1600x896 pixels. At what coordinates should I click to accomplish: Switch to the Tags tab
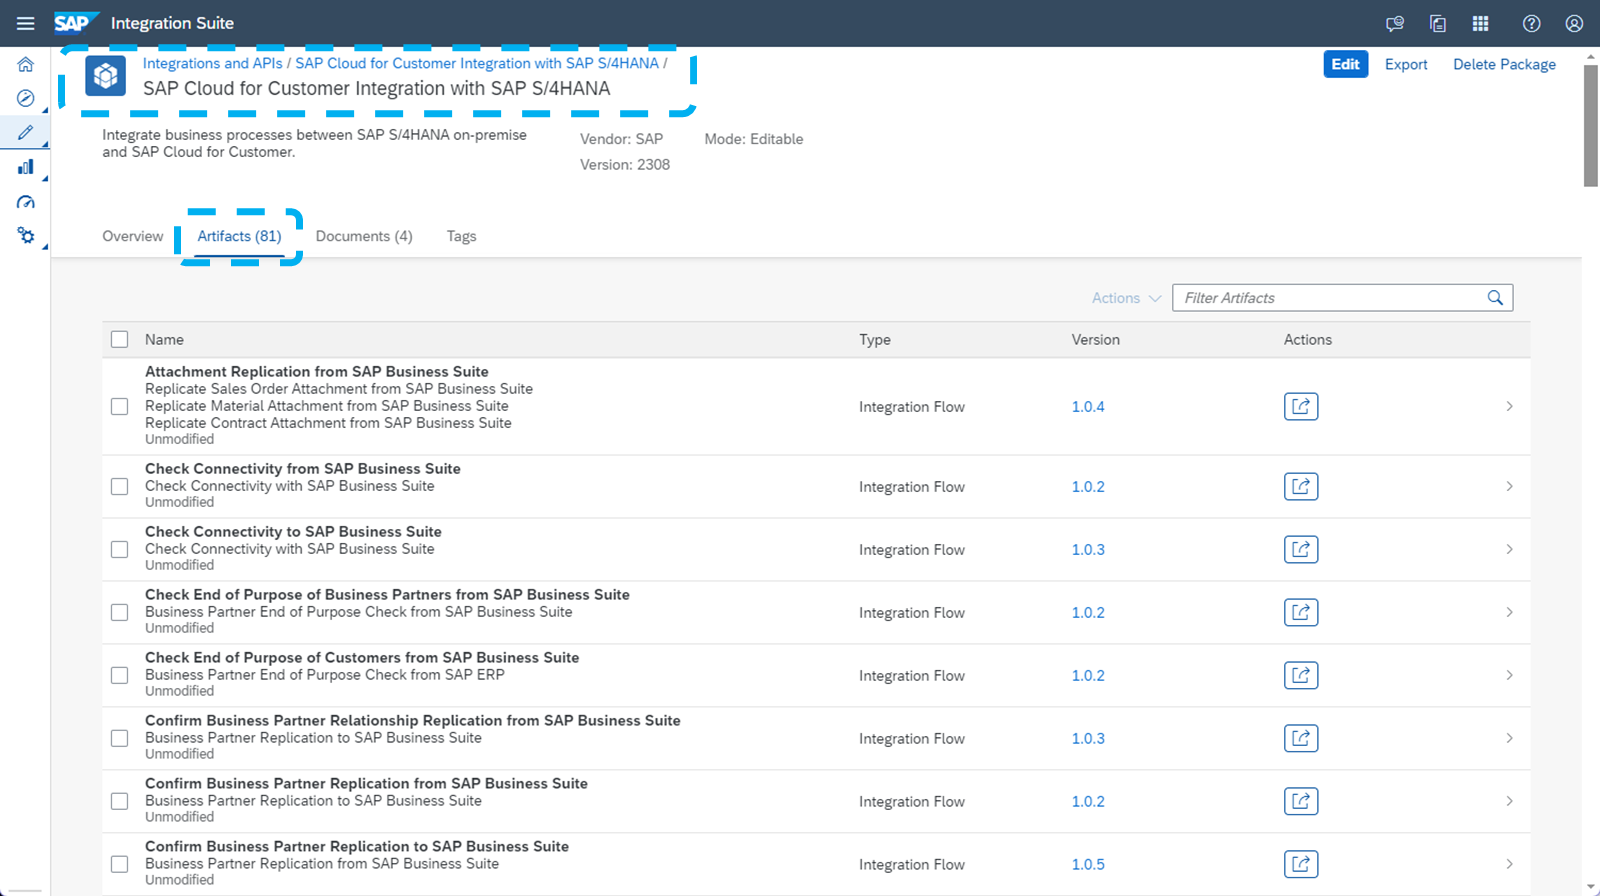[461, 237]
